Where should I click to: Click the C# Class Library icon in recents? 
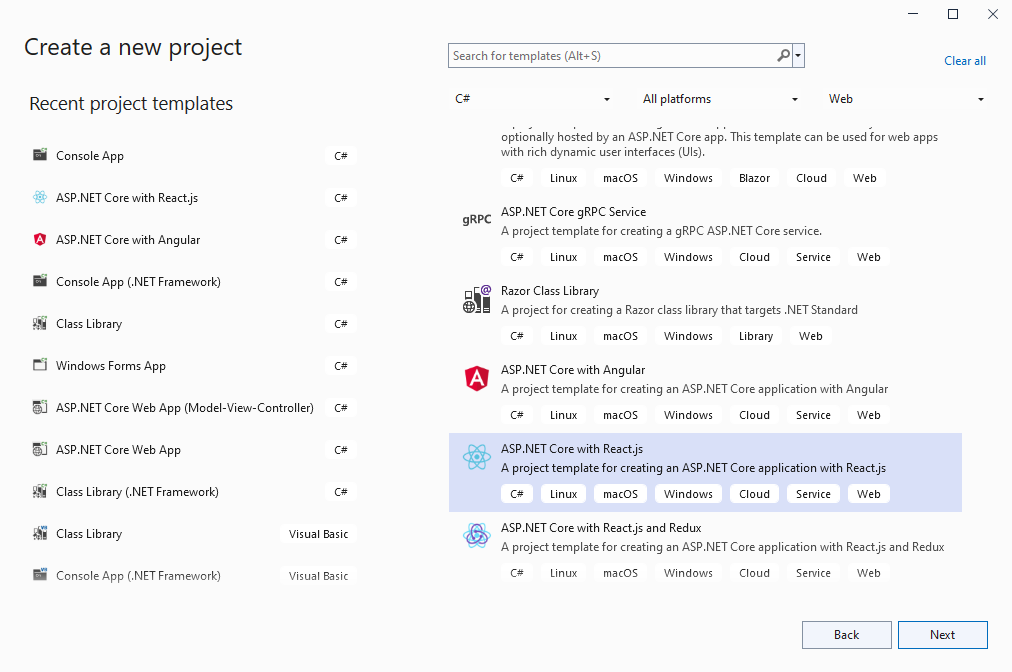(x=40, y=323)
